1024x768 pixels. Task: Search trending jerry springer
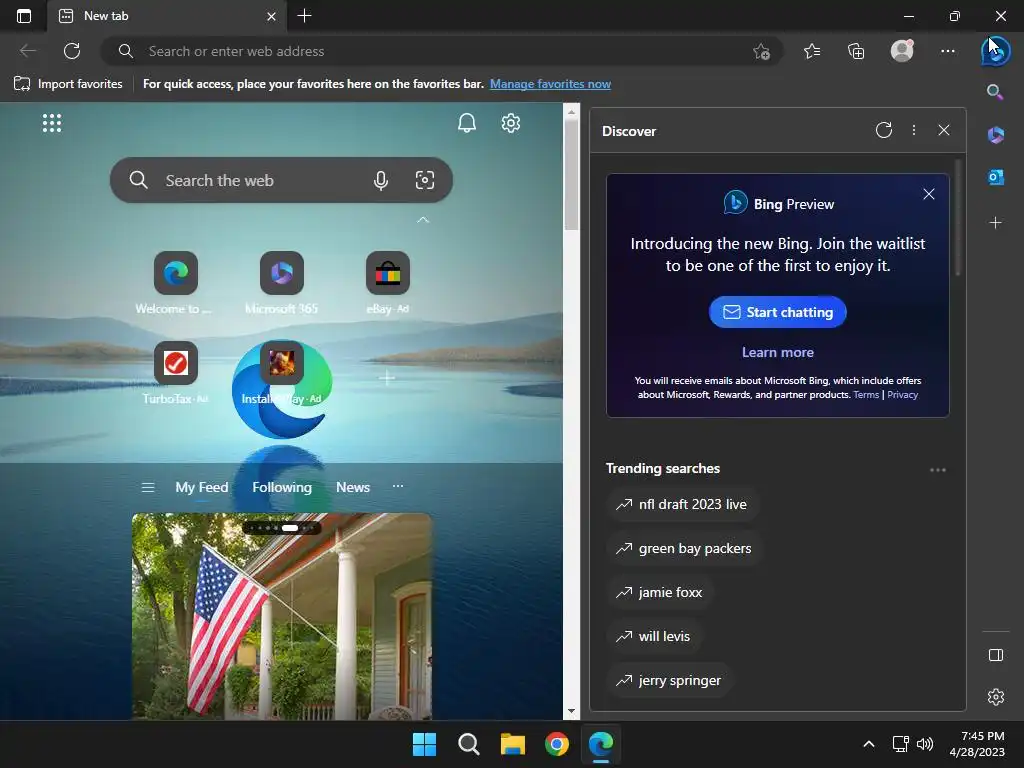click(669, 680)
